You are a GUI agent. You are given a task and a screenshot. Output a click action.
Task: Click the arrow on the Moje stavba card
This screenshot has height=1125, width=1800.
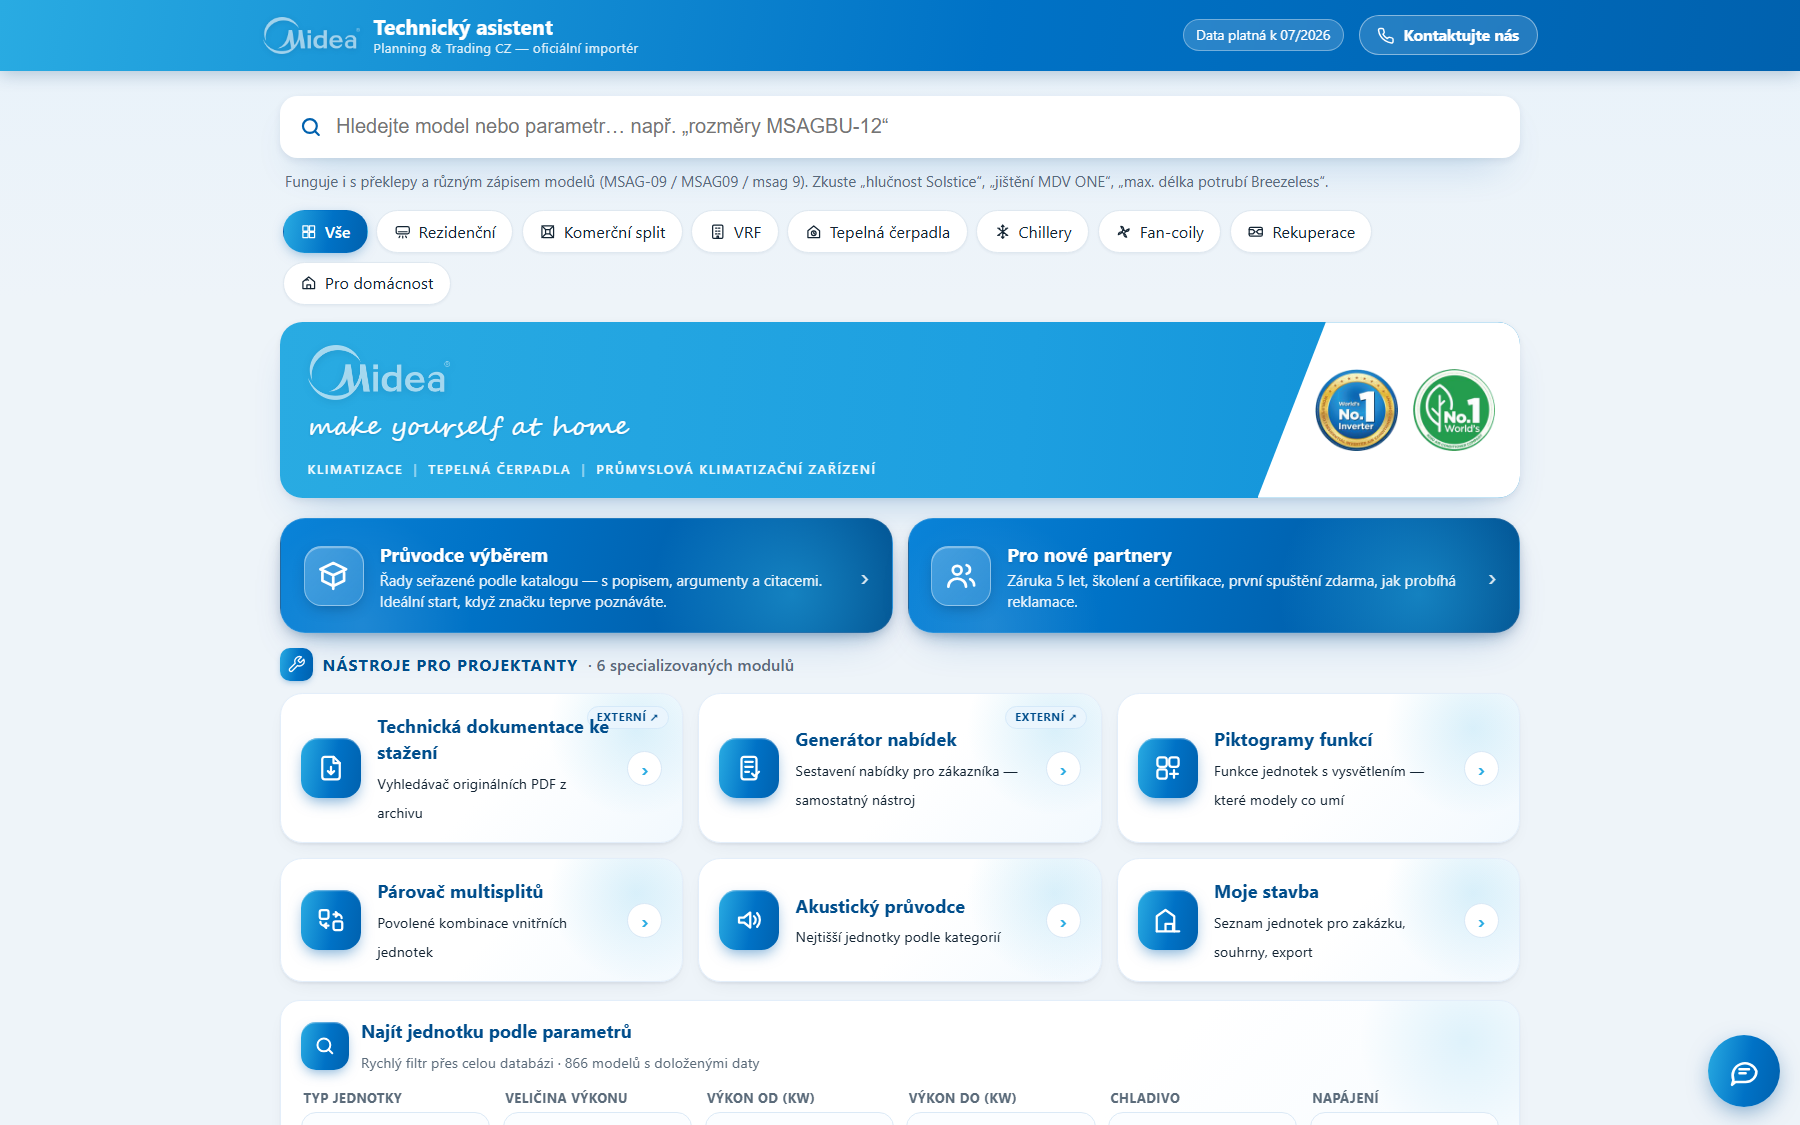tap(1481, 922)
